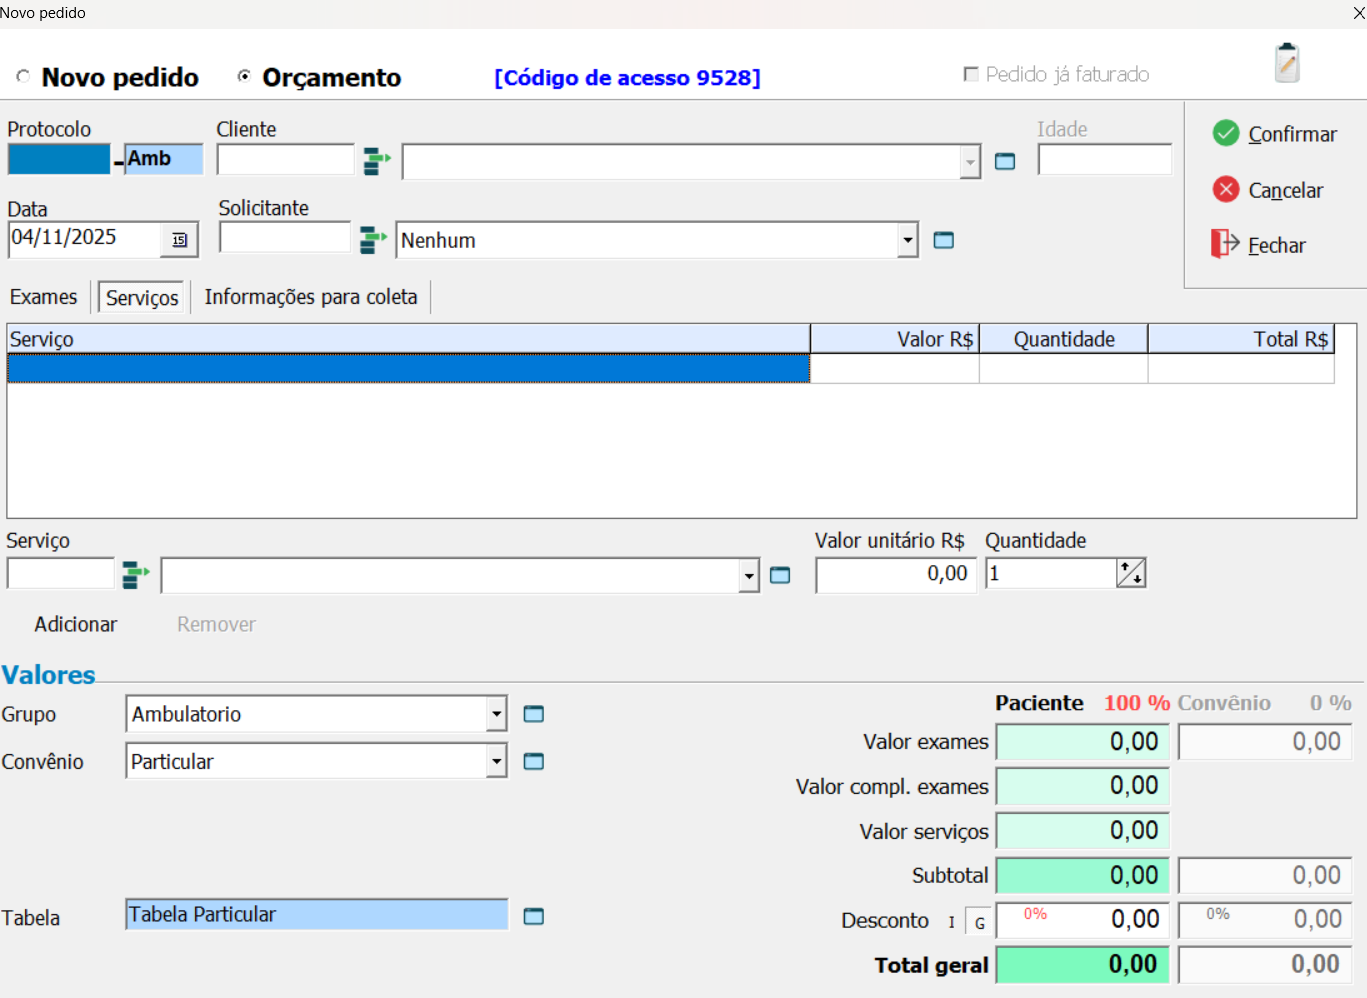Viewport: 1367px width, 998px height.
Task: Toggle the Pedido já faturado checkbox
Action: [x=970, y=74]
